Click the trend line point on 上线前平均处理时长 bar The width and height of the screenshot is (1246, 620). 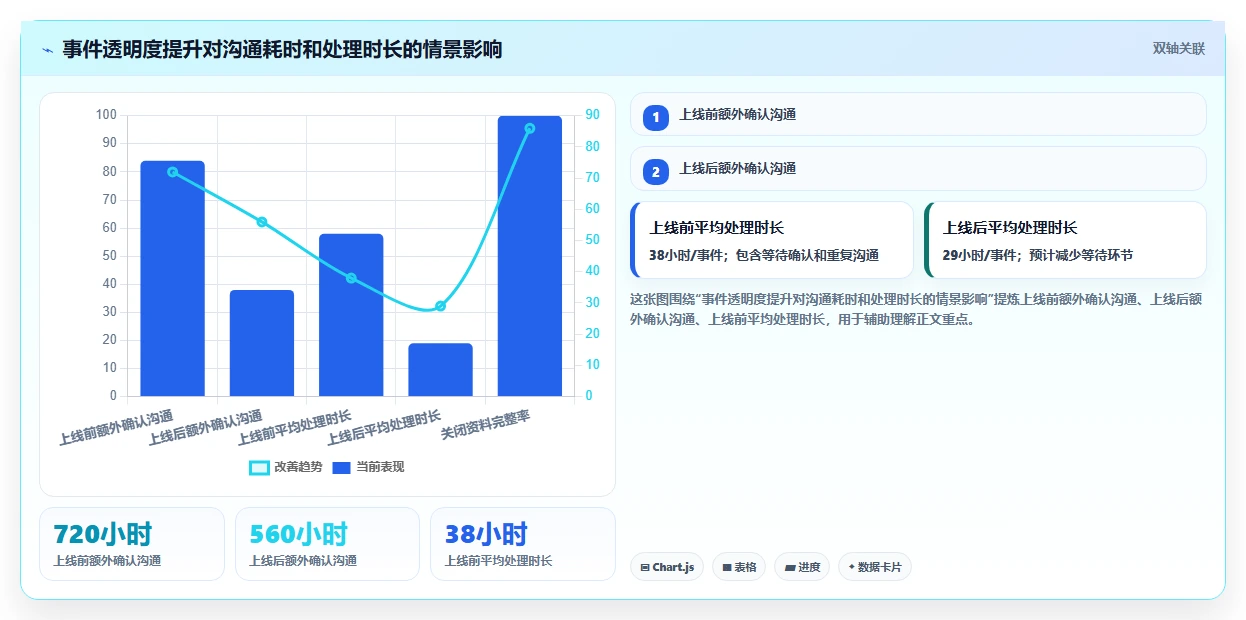coord(351,278)
